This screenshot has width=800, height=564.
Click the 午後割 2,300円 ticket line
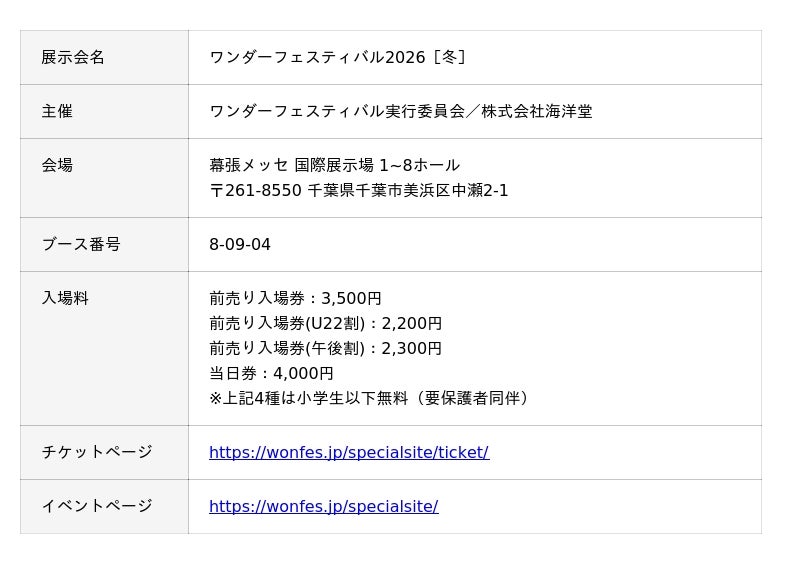[x=325, y=348]
